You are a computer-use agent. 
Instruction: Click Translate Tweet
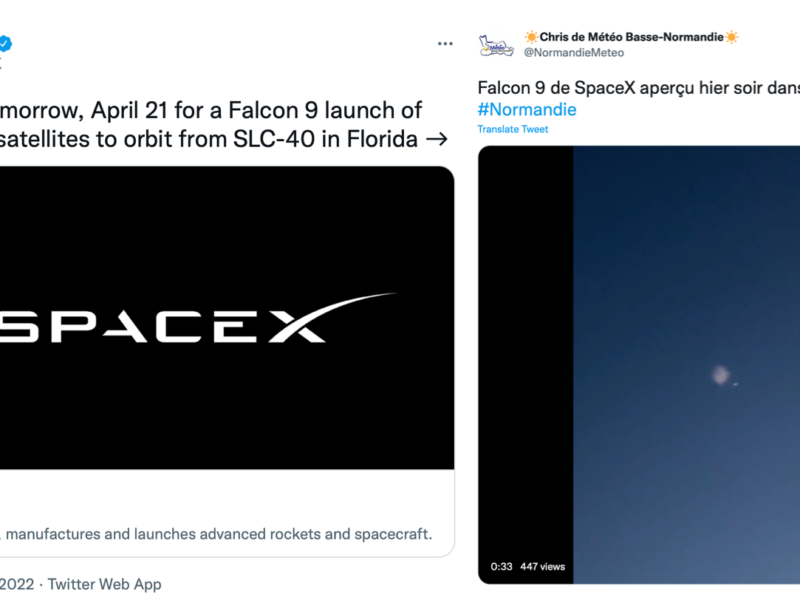point(513,130)
